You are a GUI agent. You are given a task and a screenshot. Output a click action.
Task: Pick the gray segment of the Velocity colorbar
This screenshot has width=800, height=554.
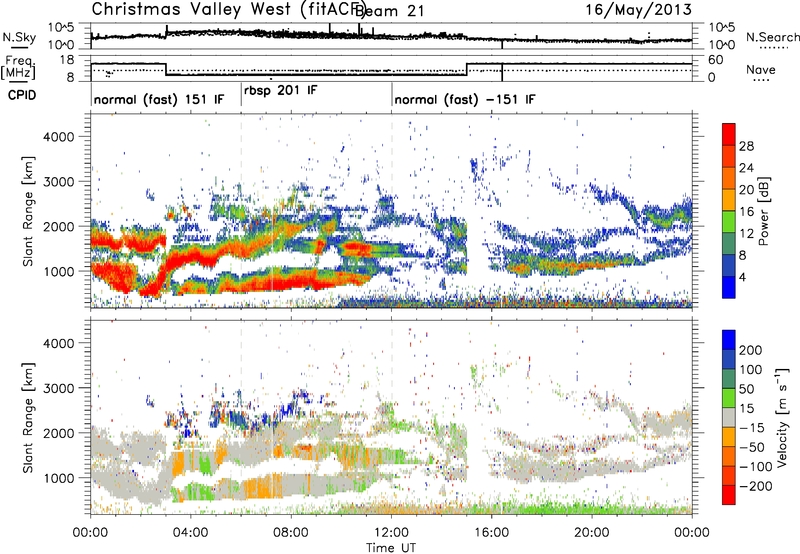point(729,418)
